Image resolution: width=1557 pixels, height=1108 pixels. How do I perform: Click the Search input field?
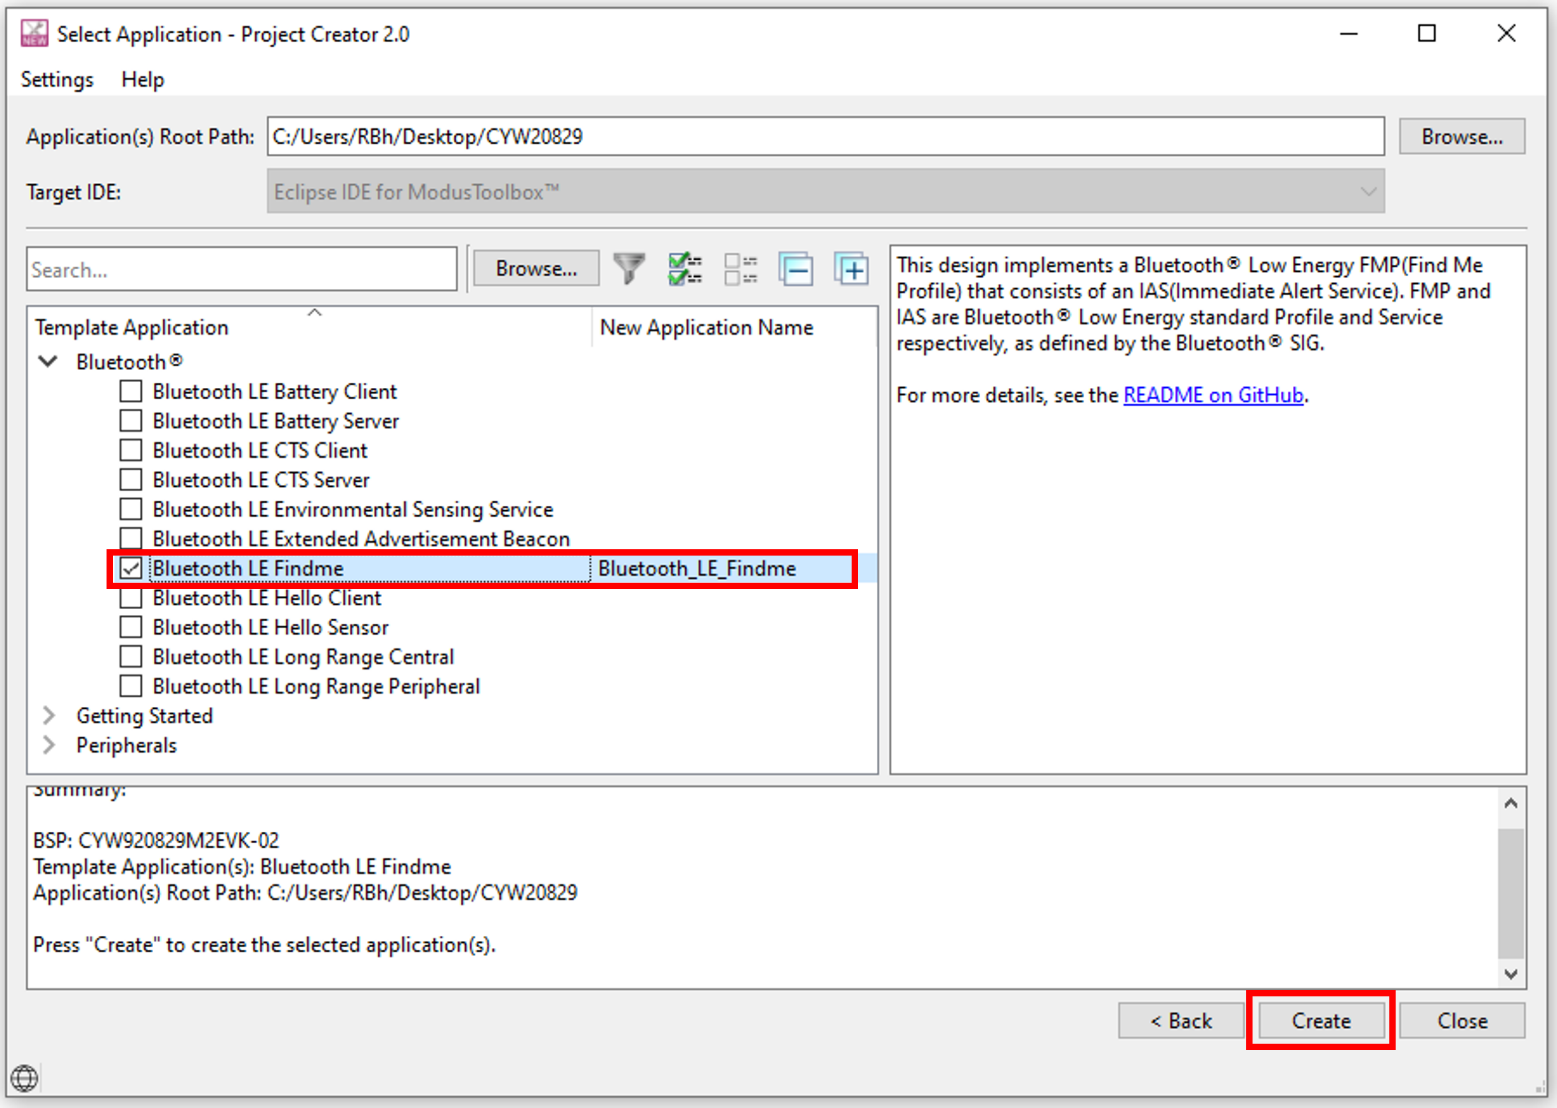pos(242,269)
